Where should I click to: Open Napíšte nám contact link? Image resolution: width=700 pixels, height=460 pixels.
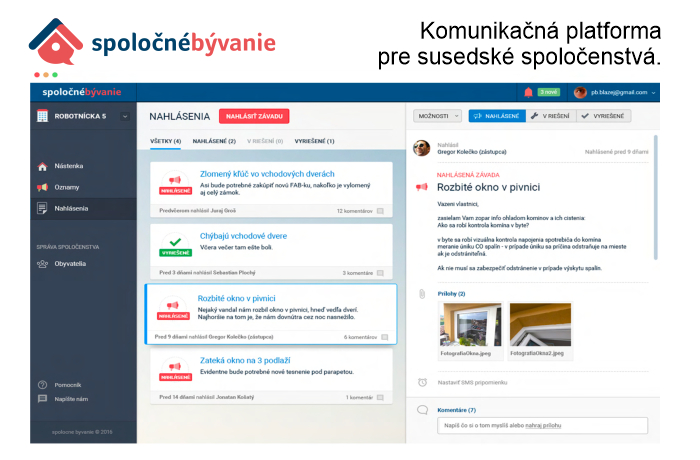point(71,399)
